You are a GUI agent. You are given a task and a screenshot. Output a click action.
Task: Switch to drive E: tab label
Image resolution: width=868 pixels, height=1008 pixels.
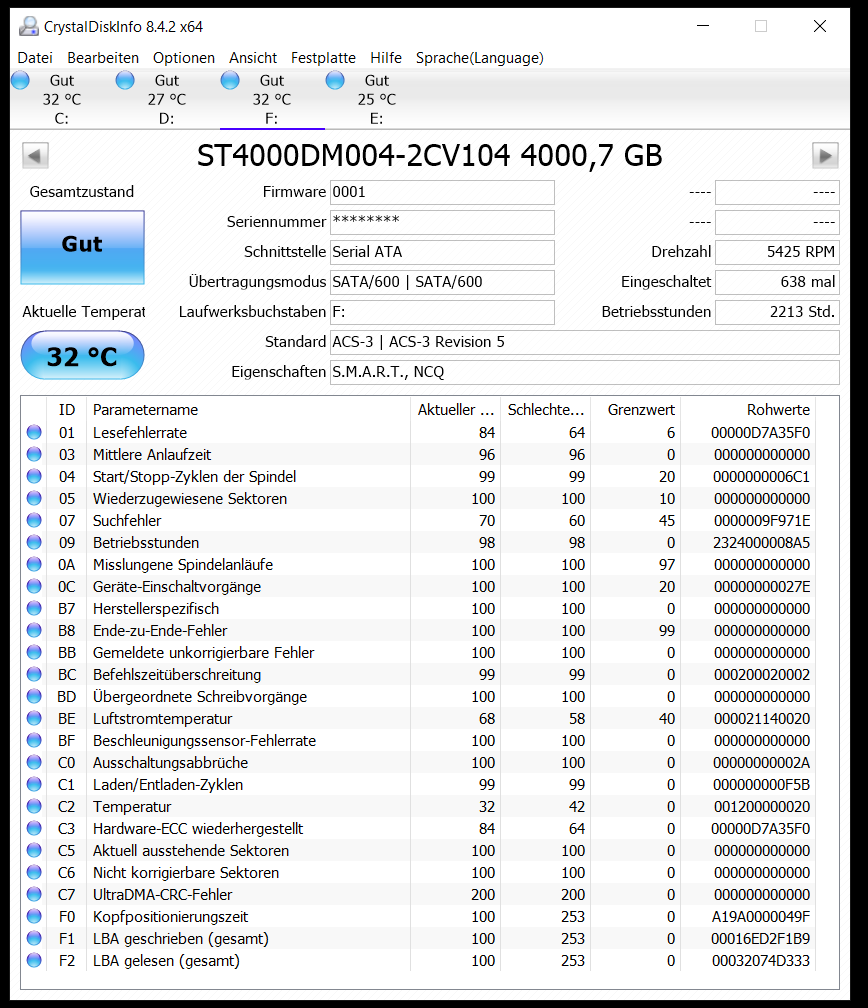tap(376, 118)
